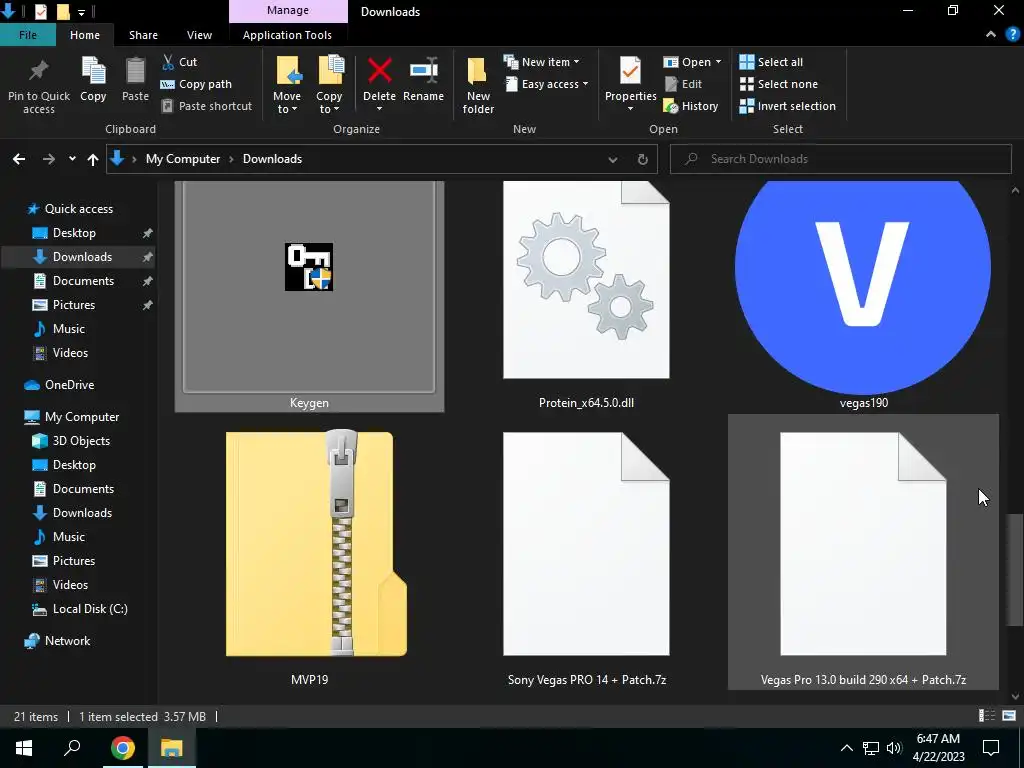Open the pinned Downloads under Quick access
Image resolution: width=1024 pixels, height=768 pixels.
tap(82, 257)
